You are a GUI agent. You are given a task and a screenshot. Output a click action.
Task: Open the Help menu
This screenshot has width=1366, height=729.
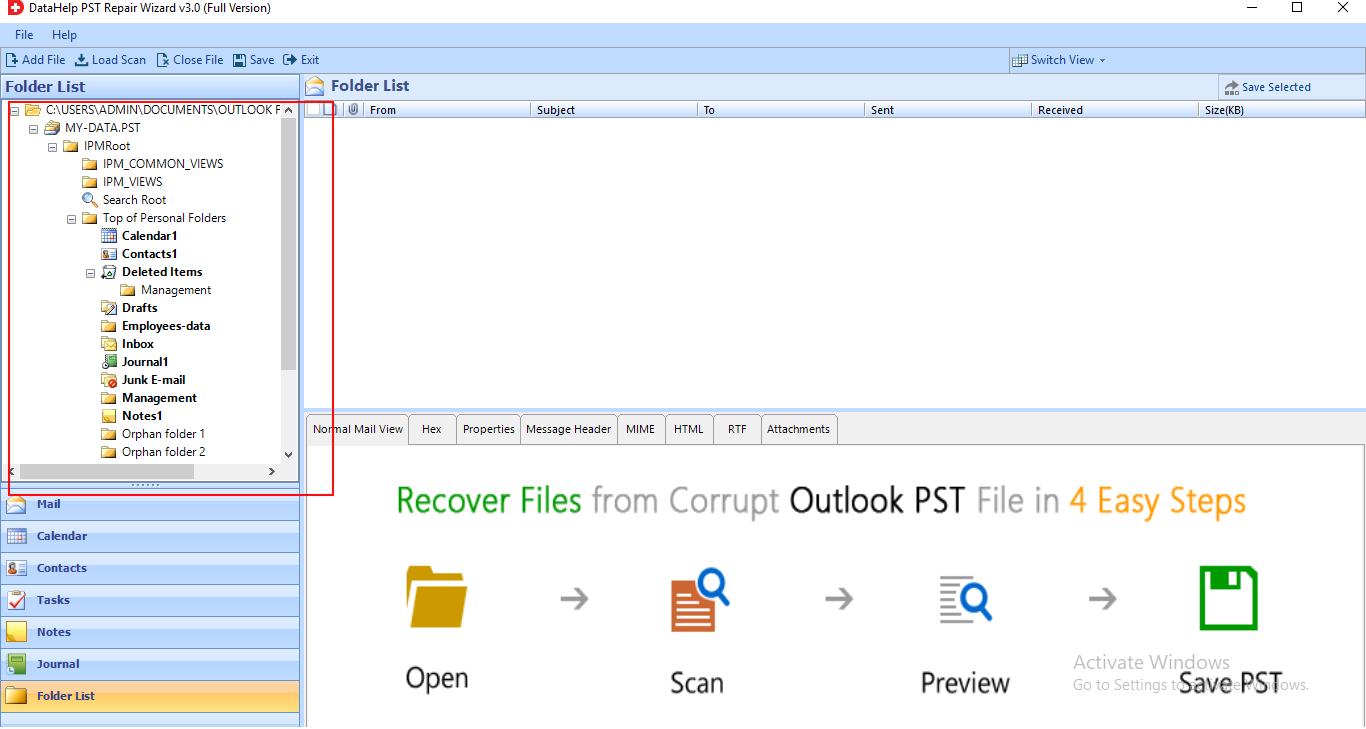tap(64, 35)
